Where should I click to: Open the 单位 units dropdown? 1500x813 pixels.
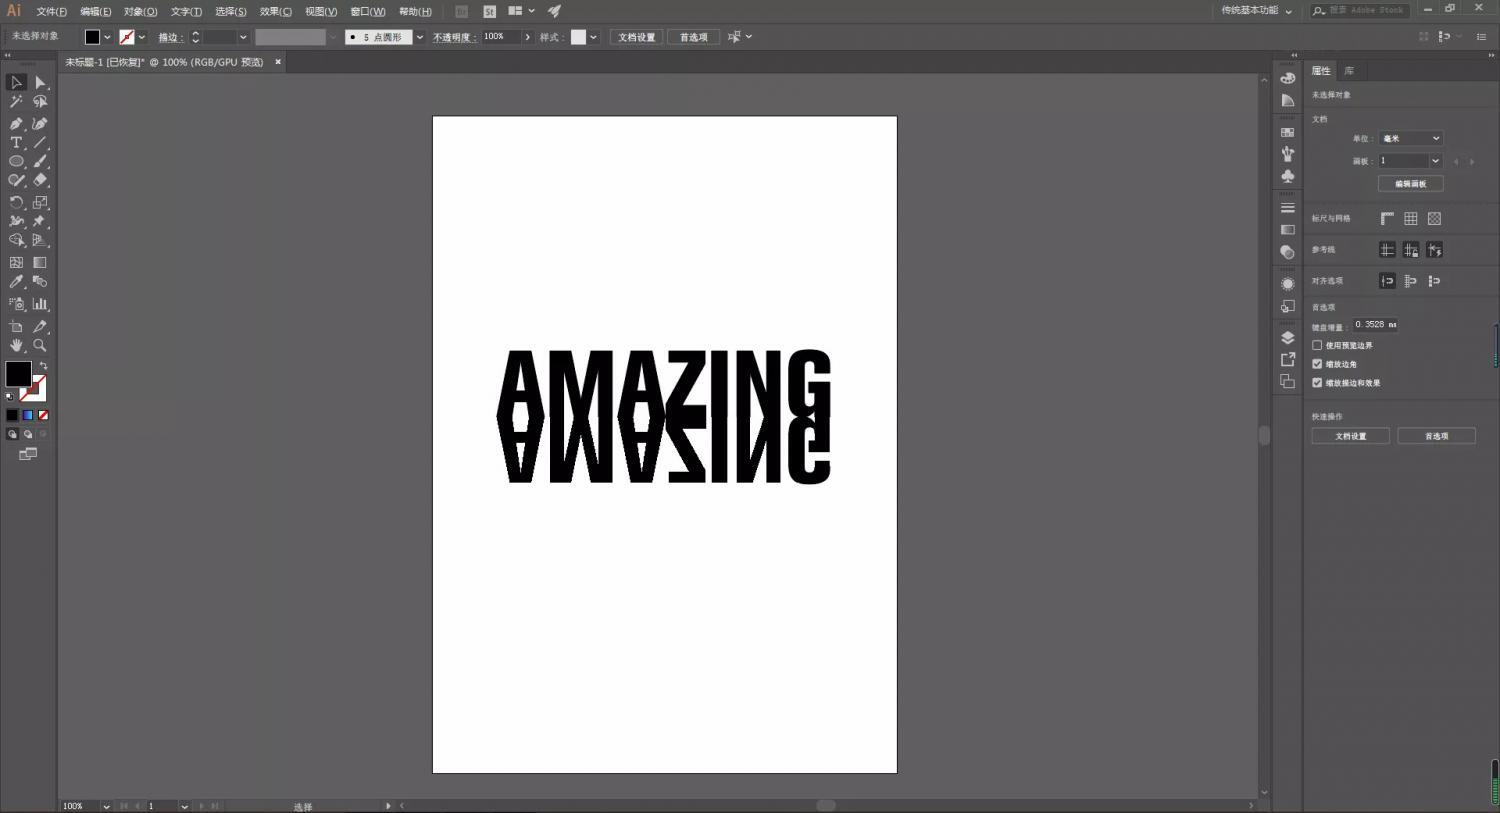coord(1410,139)
